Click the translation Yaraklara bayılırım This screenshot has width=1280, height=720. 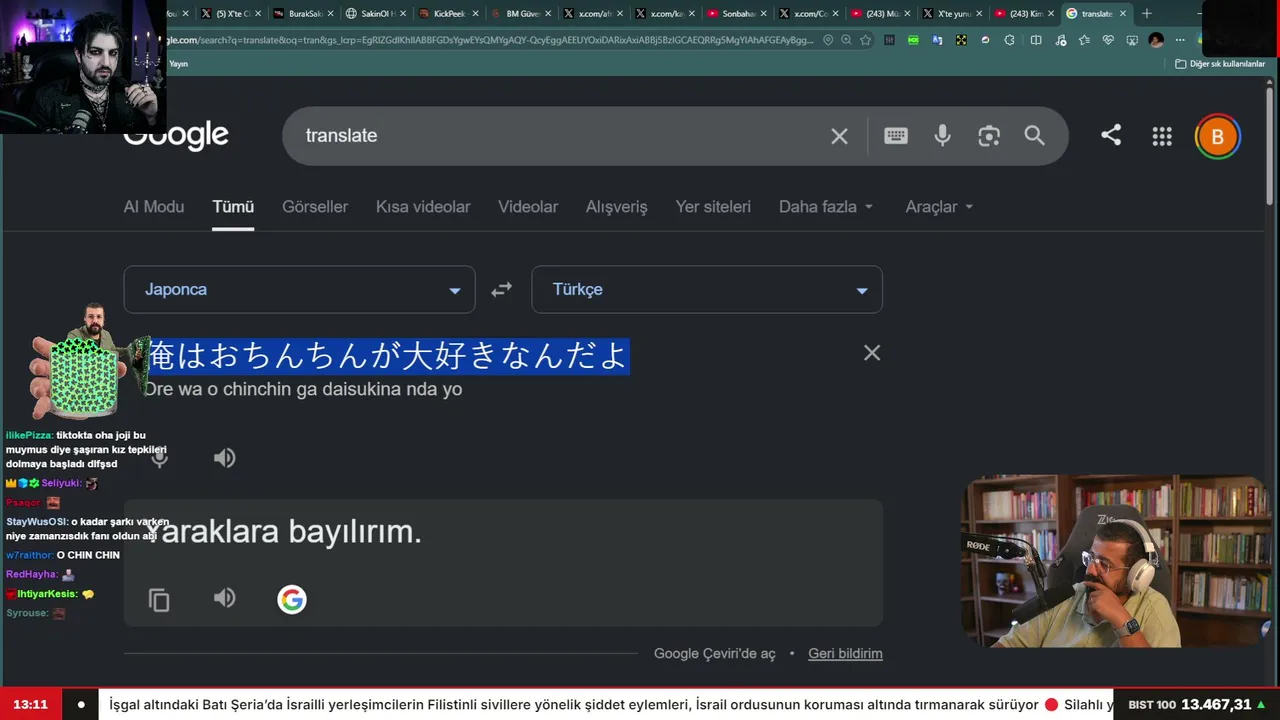(285, 531)
